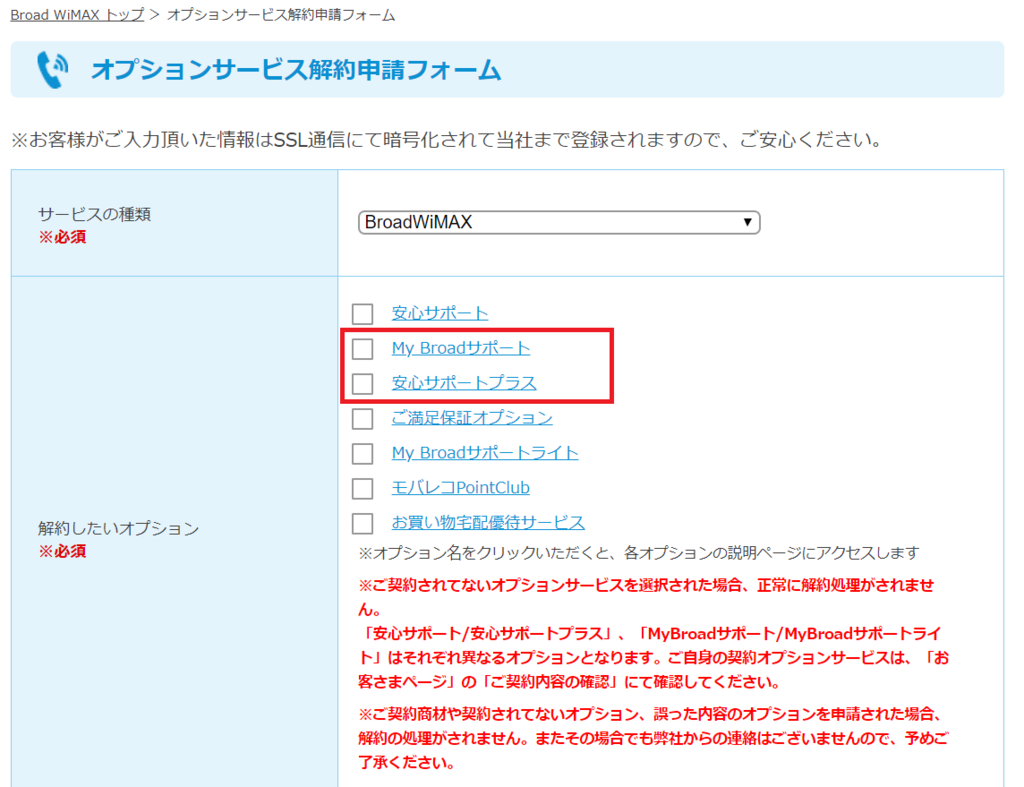Click the phone icon beside the form title

53,70
